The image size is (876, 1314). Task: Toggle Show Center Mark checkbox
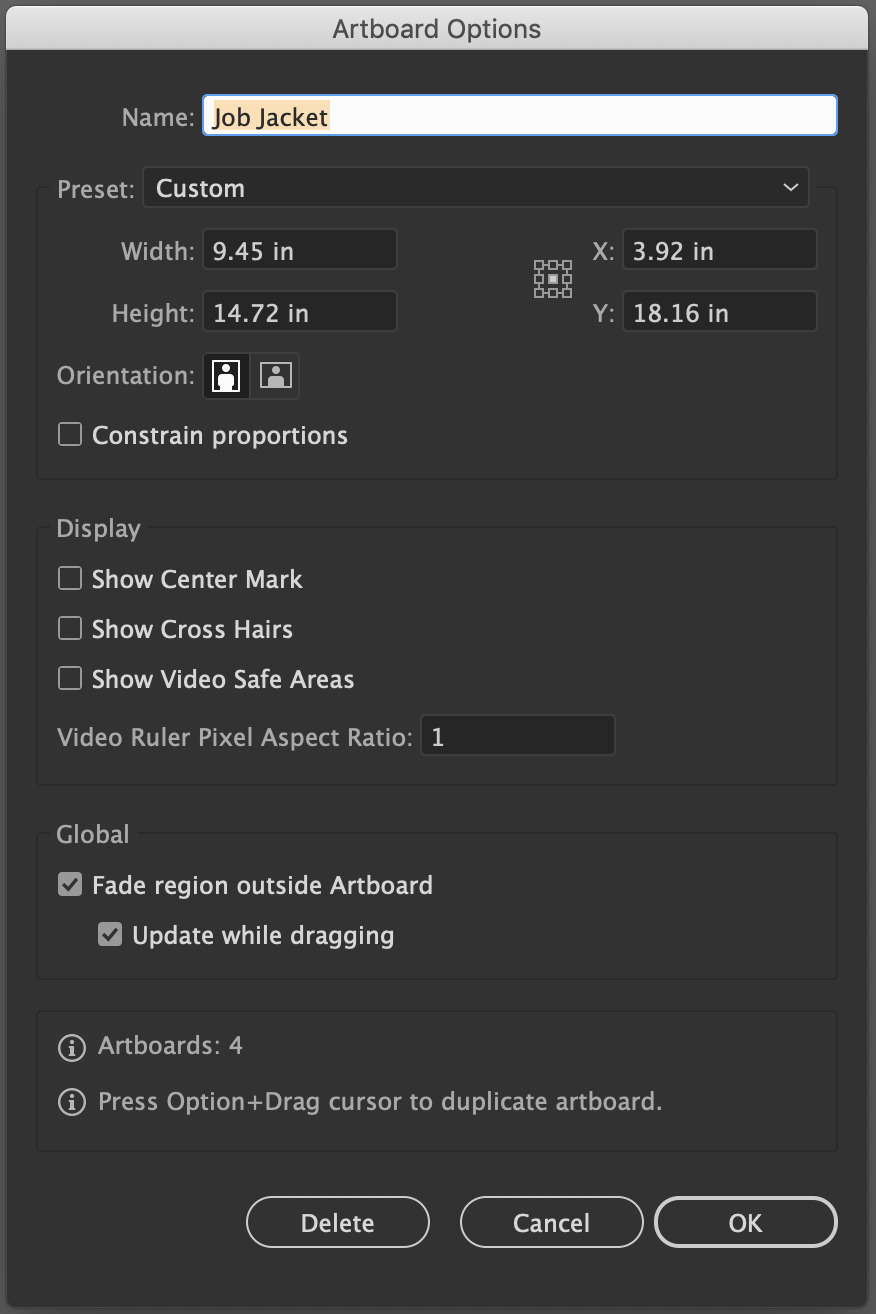tap(70, 578)
